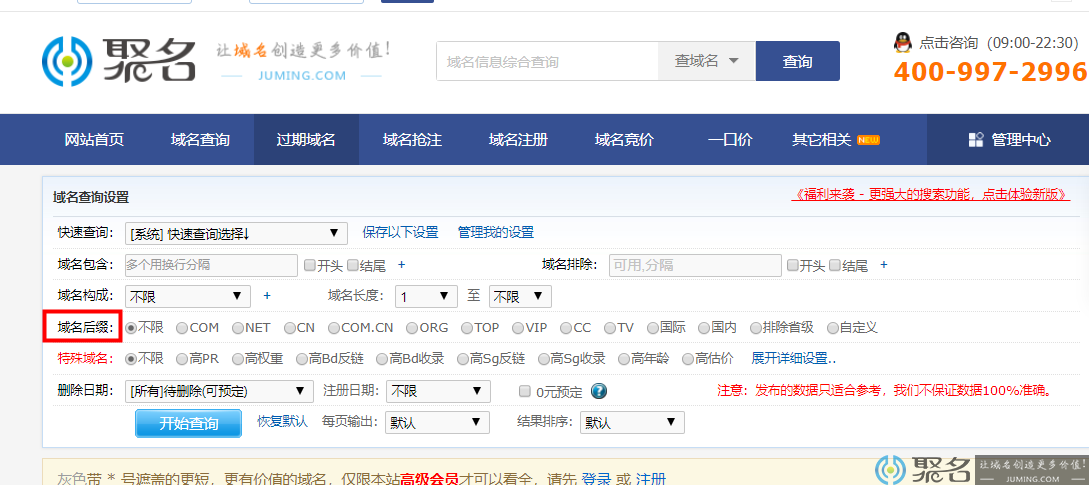This screenshot has height=485, width=1089.
Task: Choose the 国内 suffix option
Action: pyautogui.click(x=704, y=327)
